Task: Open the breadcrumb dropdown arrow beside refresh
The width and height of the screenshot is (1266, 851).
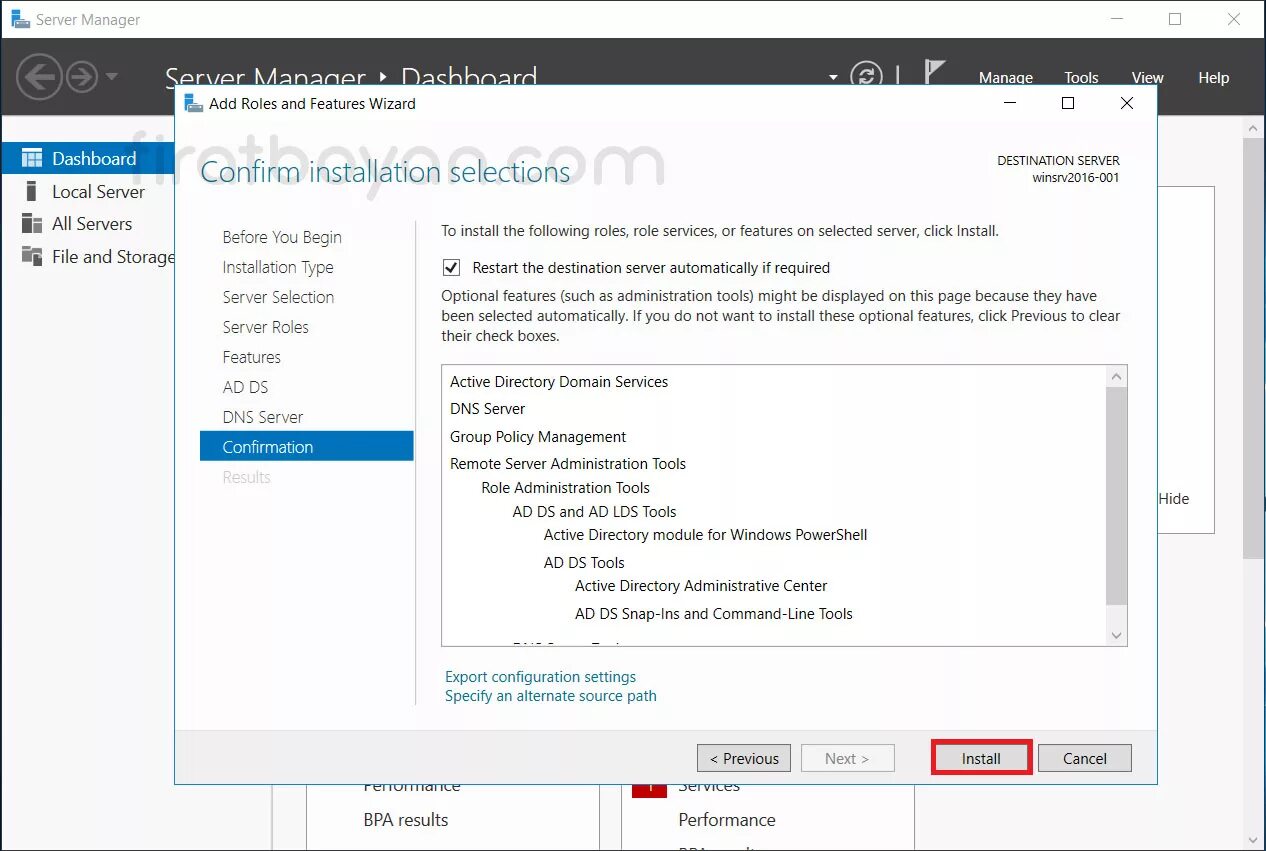Action: (833, 77)
